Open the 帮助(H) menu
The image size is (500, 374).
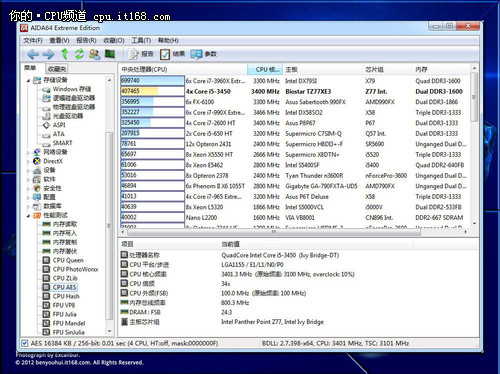click(x=168, y=40)
